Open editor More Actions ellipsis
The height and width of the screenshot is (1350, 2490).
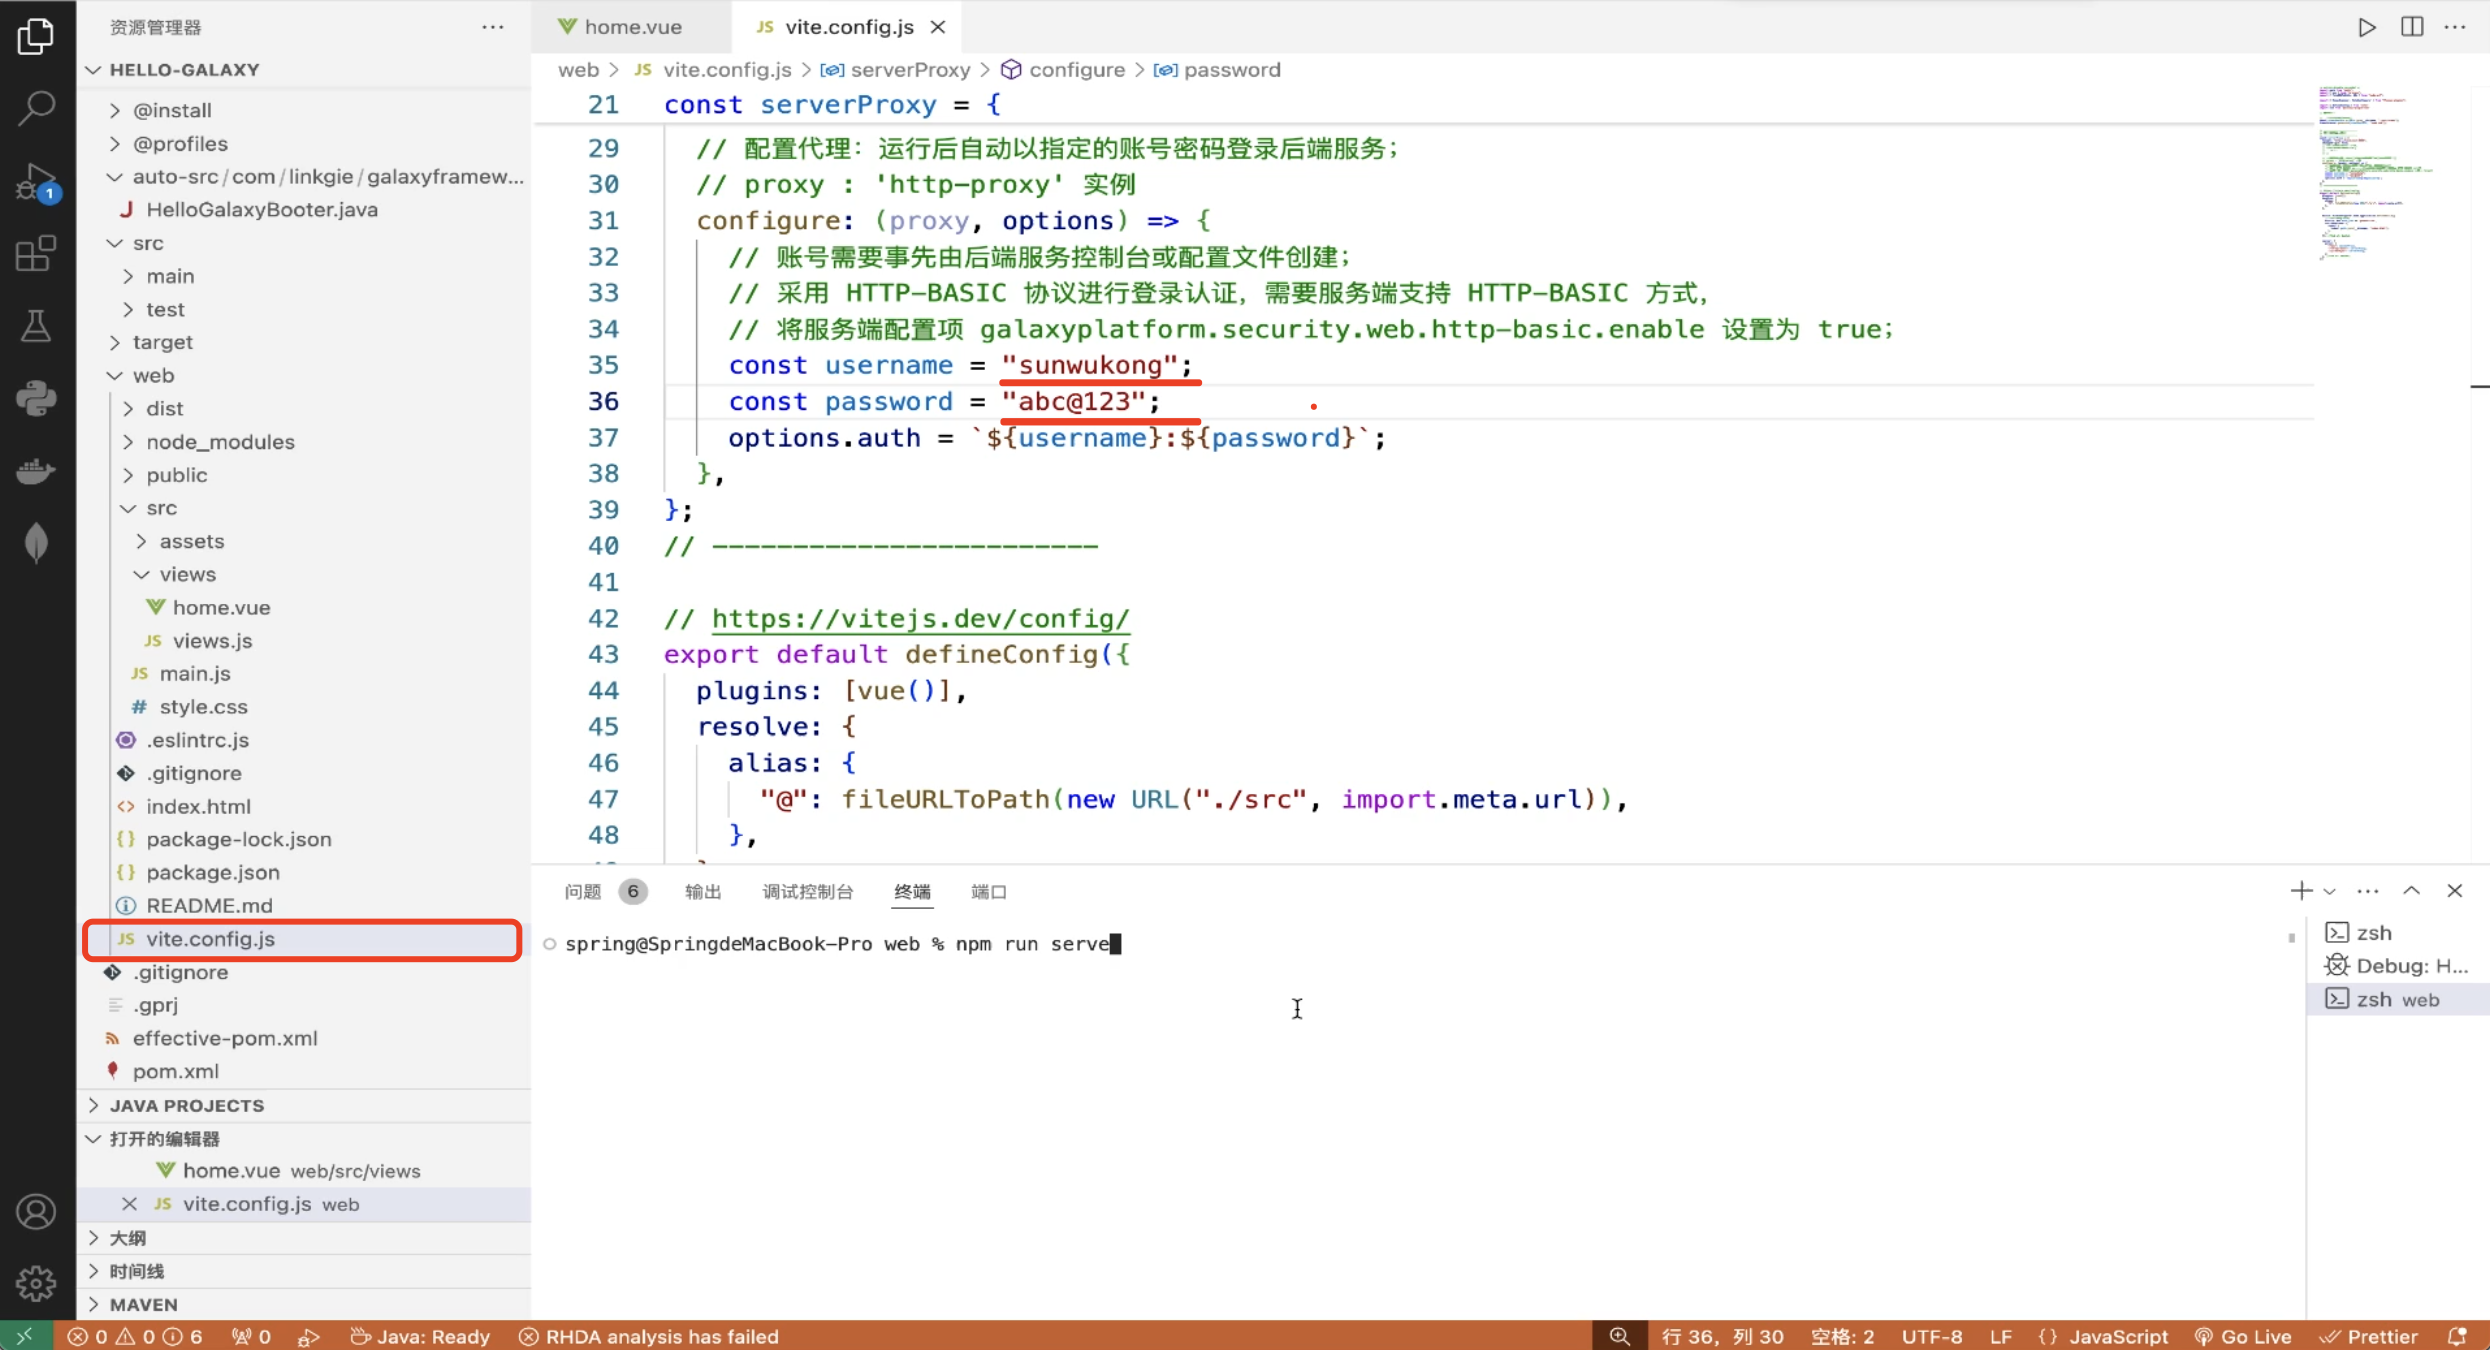(2455, 27)
